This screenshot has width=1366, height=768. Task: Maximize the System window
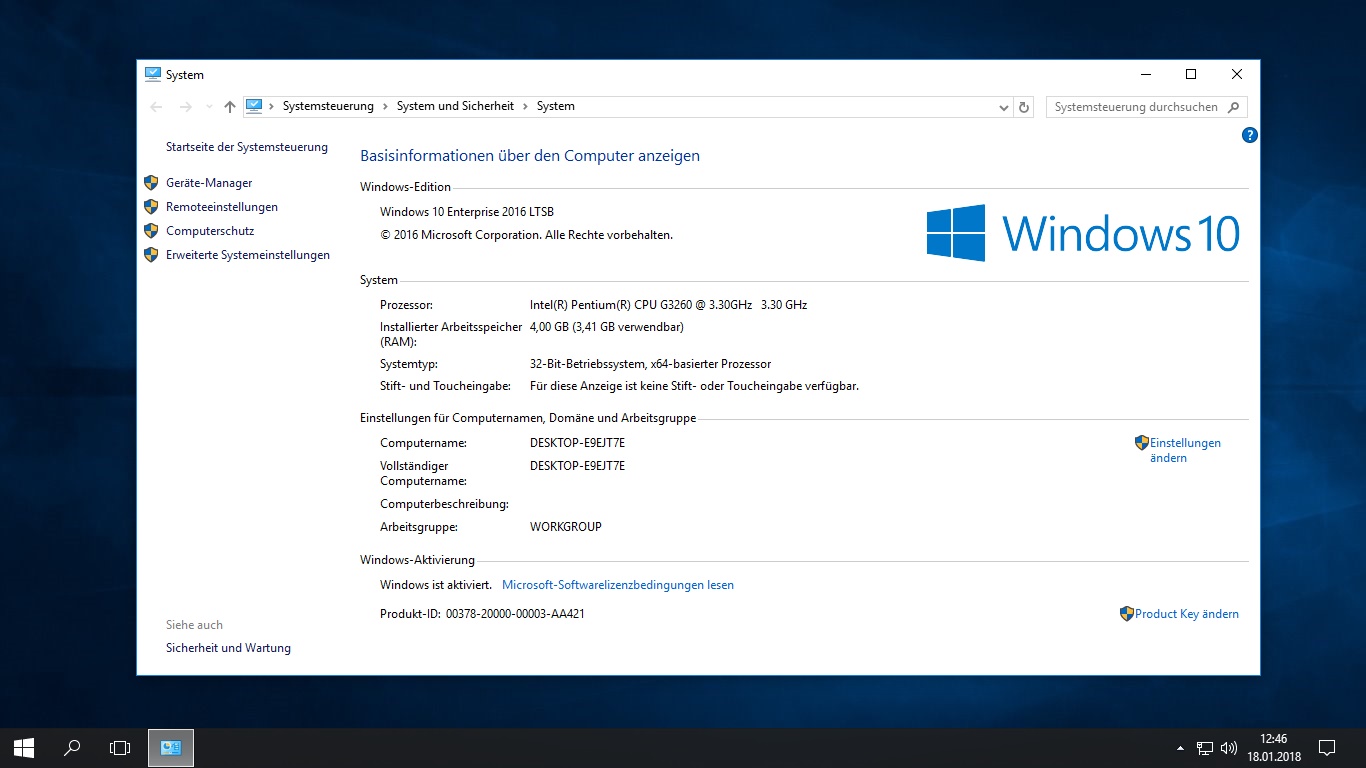1191,74
